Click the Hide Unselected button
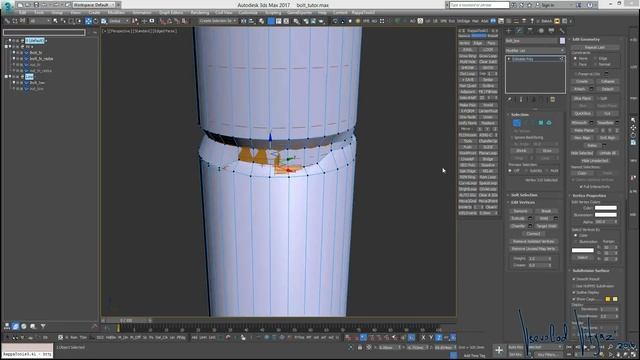This screenshot has width=640, height=360. click(595, 160)
